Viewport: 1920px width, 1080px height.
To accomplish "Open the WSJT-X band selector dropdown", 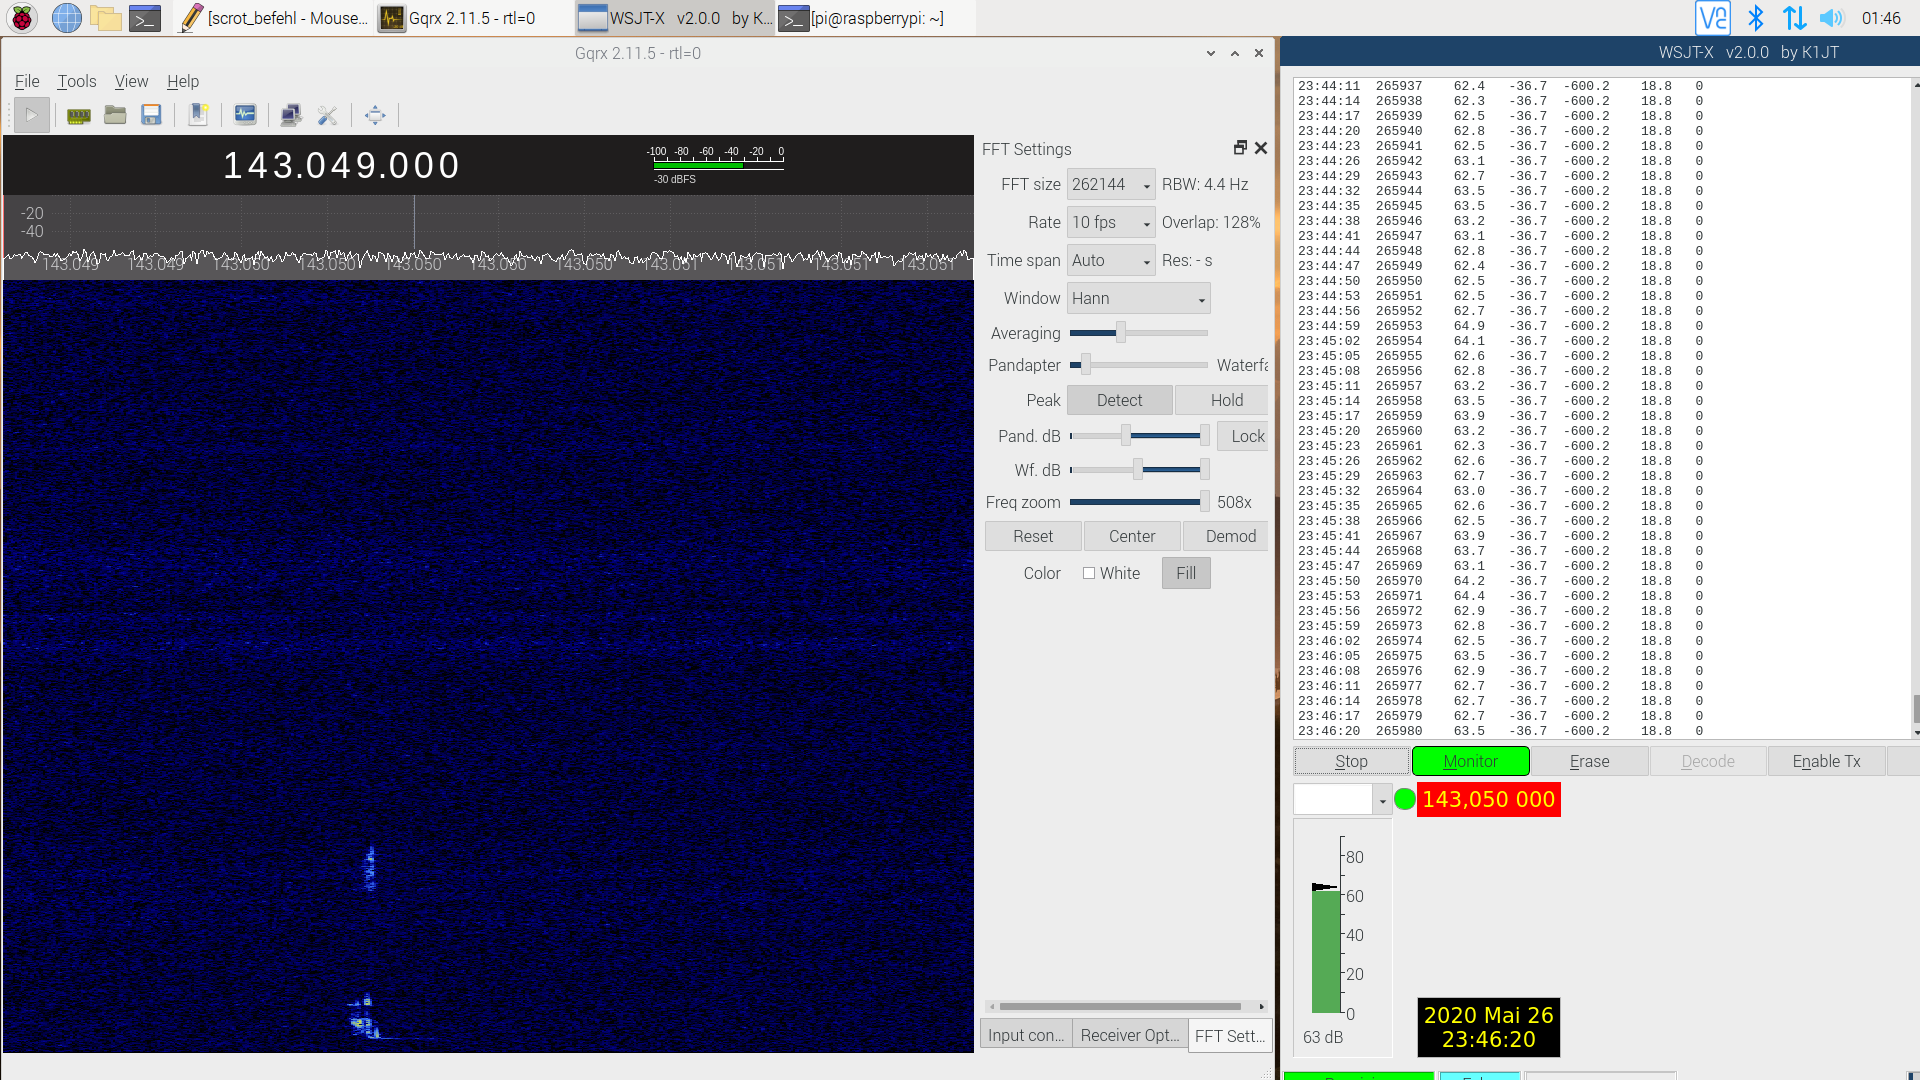I will [1342, 799].
